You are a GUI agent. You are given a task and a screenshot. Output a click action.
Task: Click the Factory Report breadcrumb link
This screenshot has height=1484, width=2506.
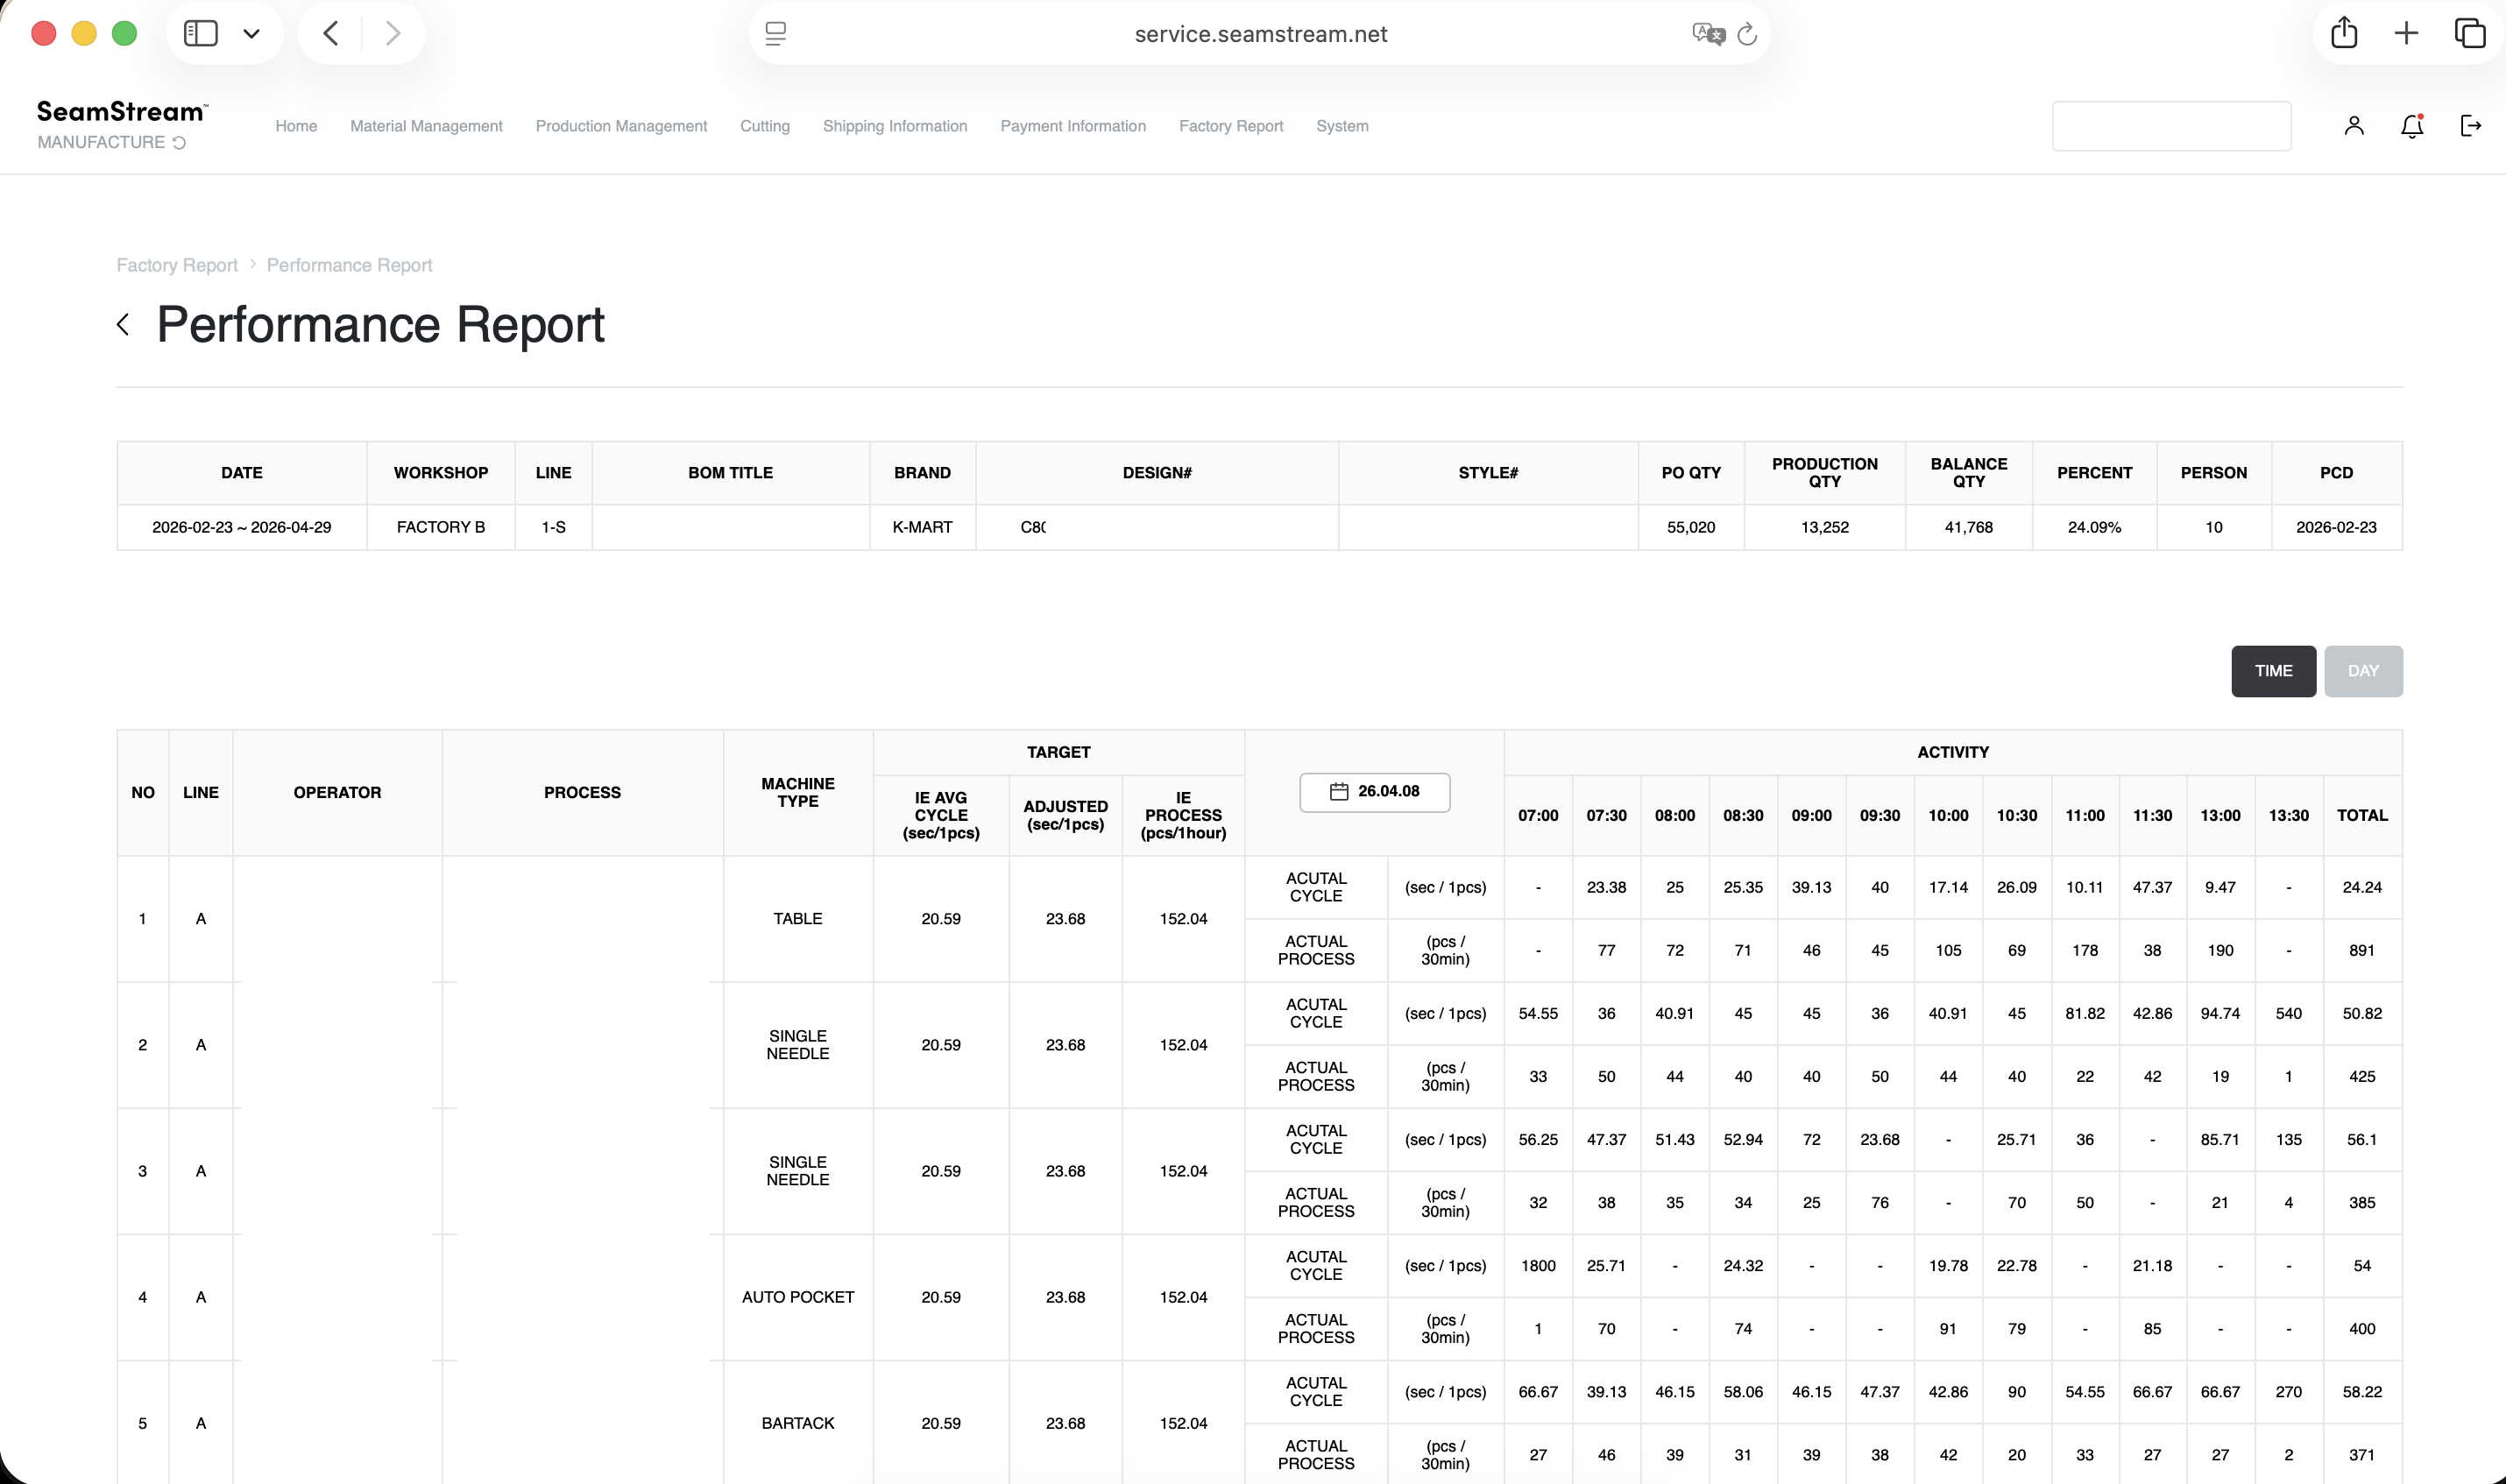(176, 264)
